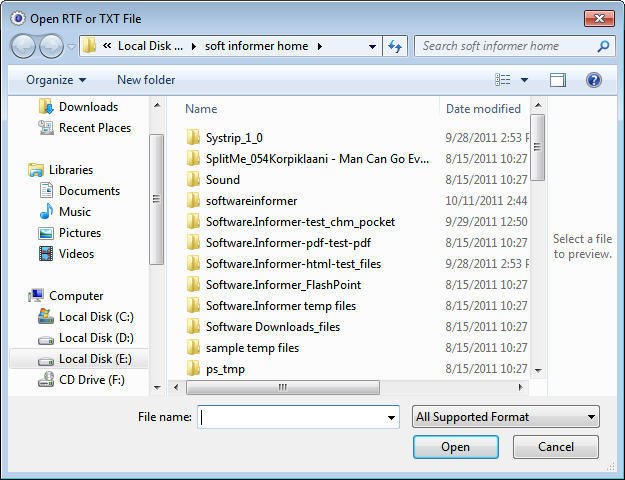Select Local Disk (D:) drive

click(86, 338)
